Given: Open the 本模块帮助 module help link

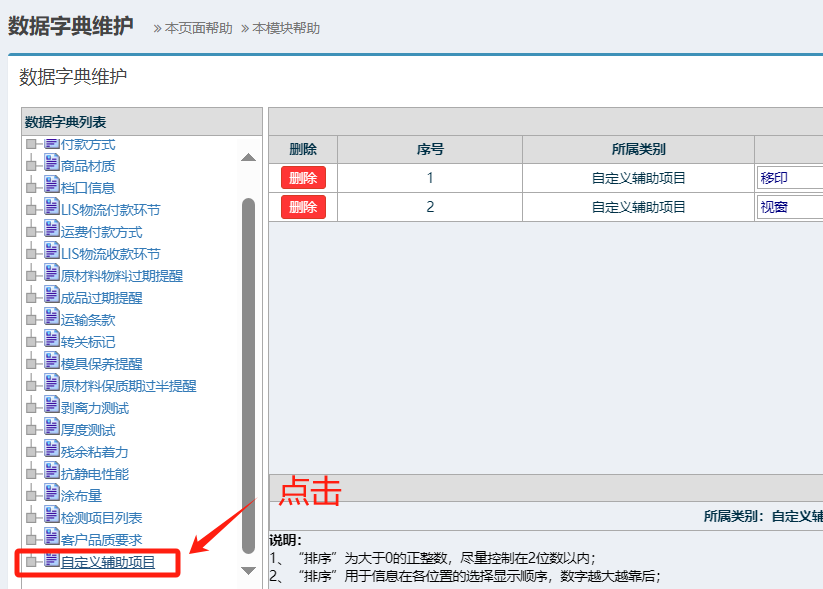Looking at the screenshot, I should pos(286,28).
